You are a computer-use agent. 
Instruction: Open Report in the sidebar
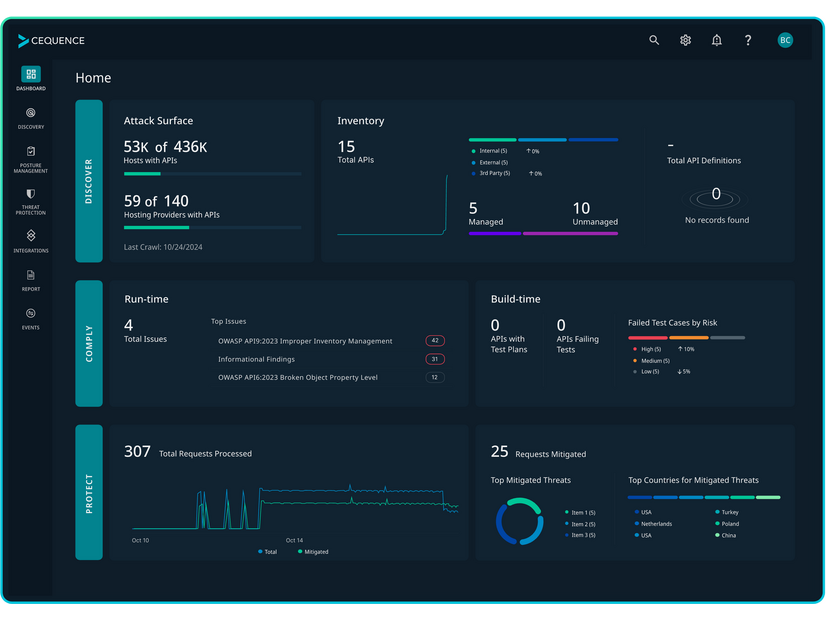(x=31, y=280)
